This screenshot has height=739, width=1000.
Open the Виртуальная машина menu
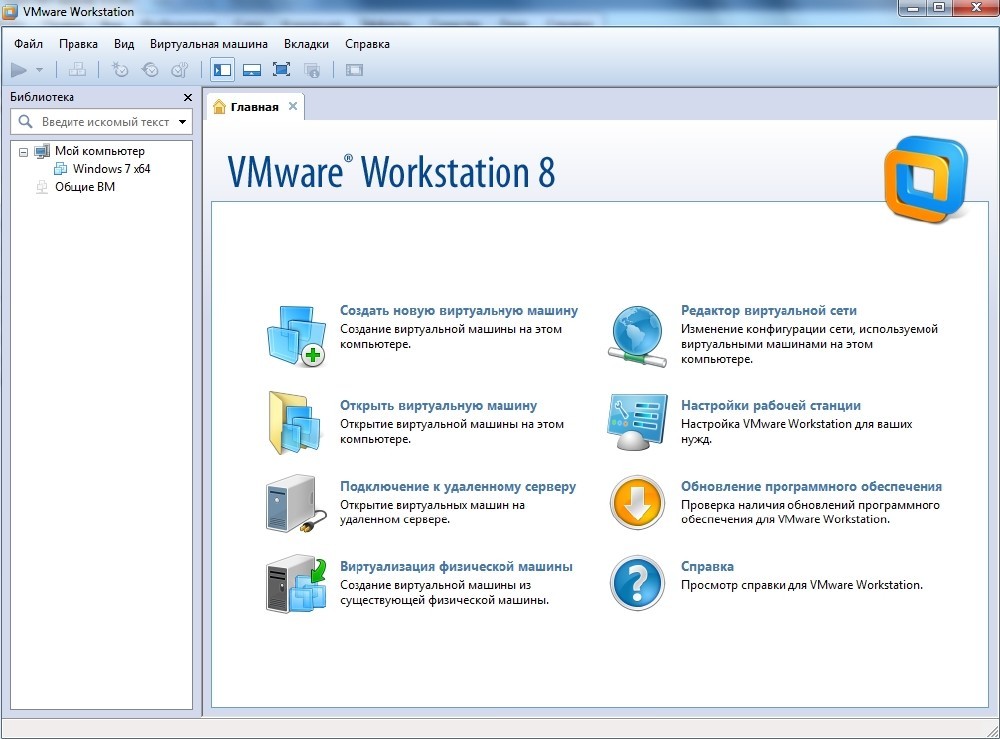coord(209,44)
